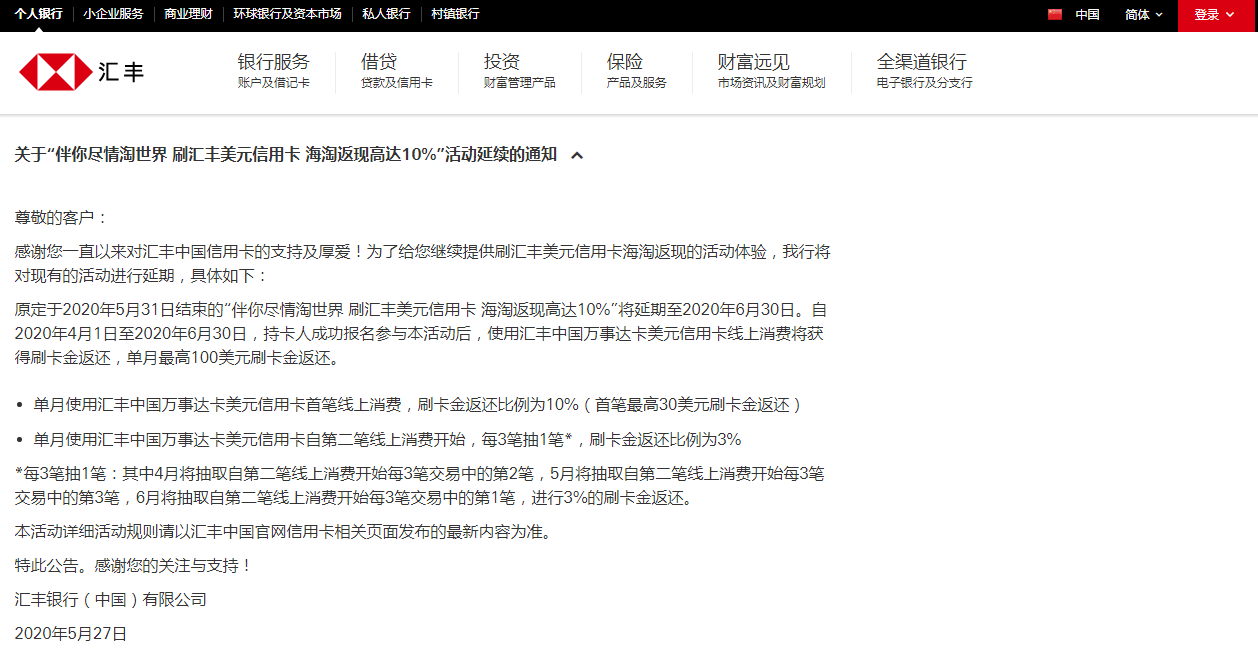Click the bullet about 首笔线上消费 10% cashback
1258x660 pixels.
[x=418, y=405]
